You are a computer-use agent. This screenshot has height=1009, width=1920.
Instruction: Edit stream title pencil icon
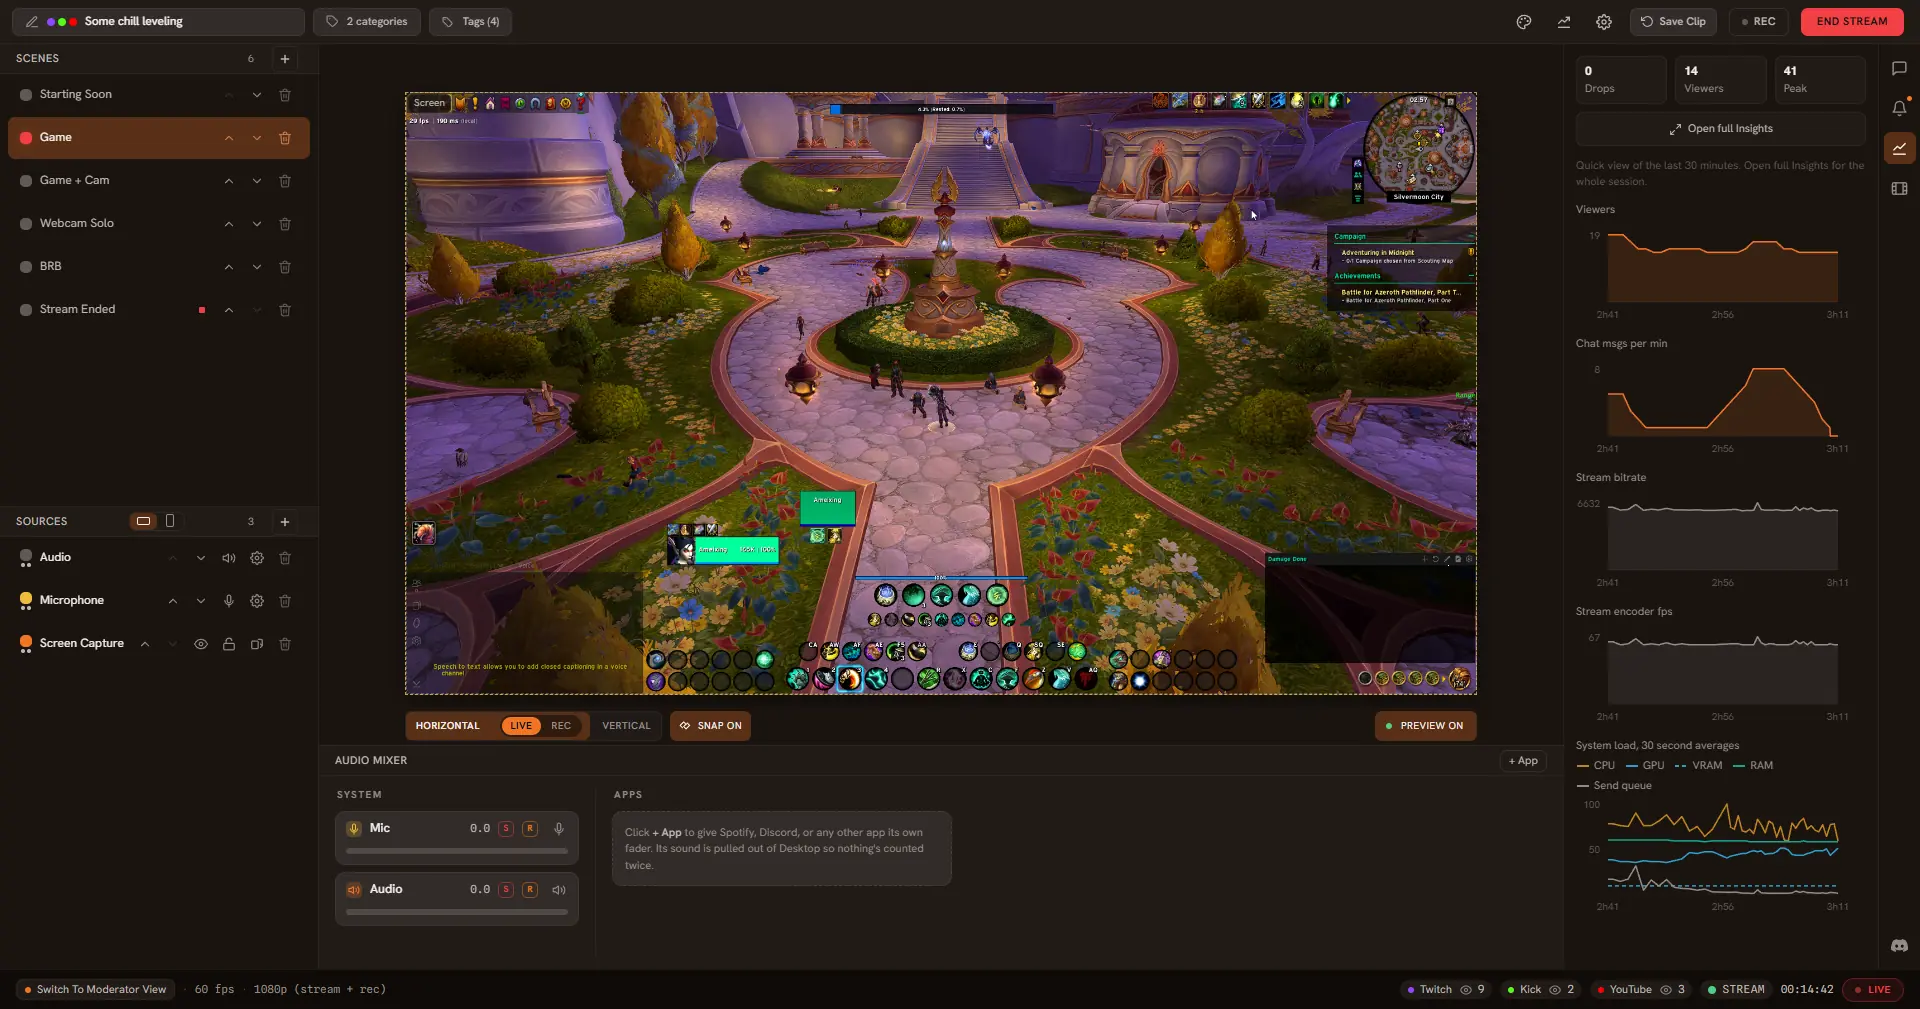[32, 22]
